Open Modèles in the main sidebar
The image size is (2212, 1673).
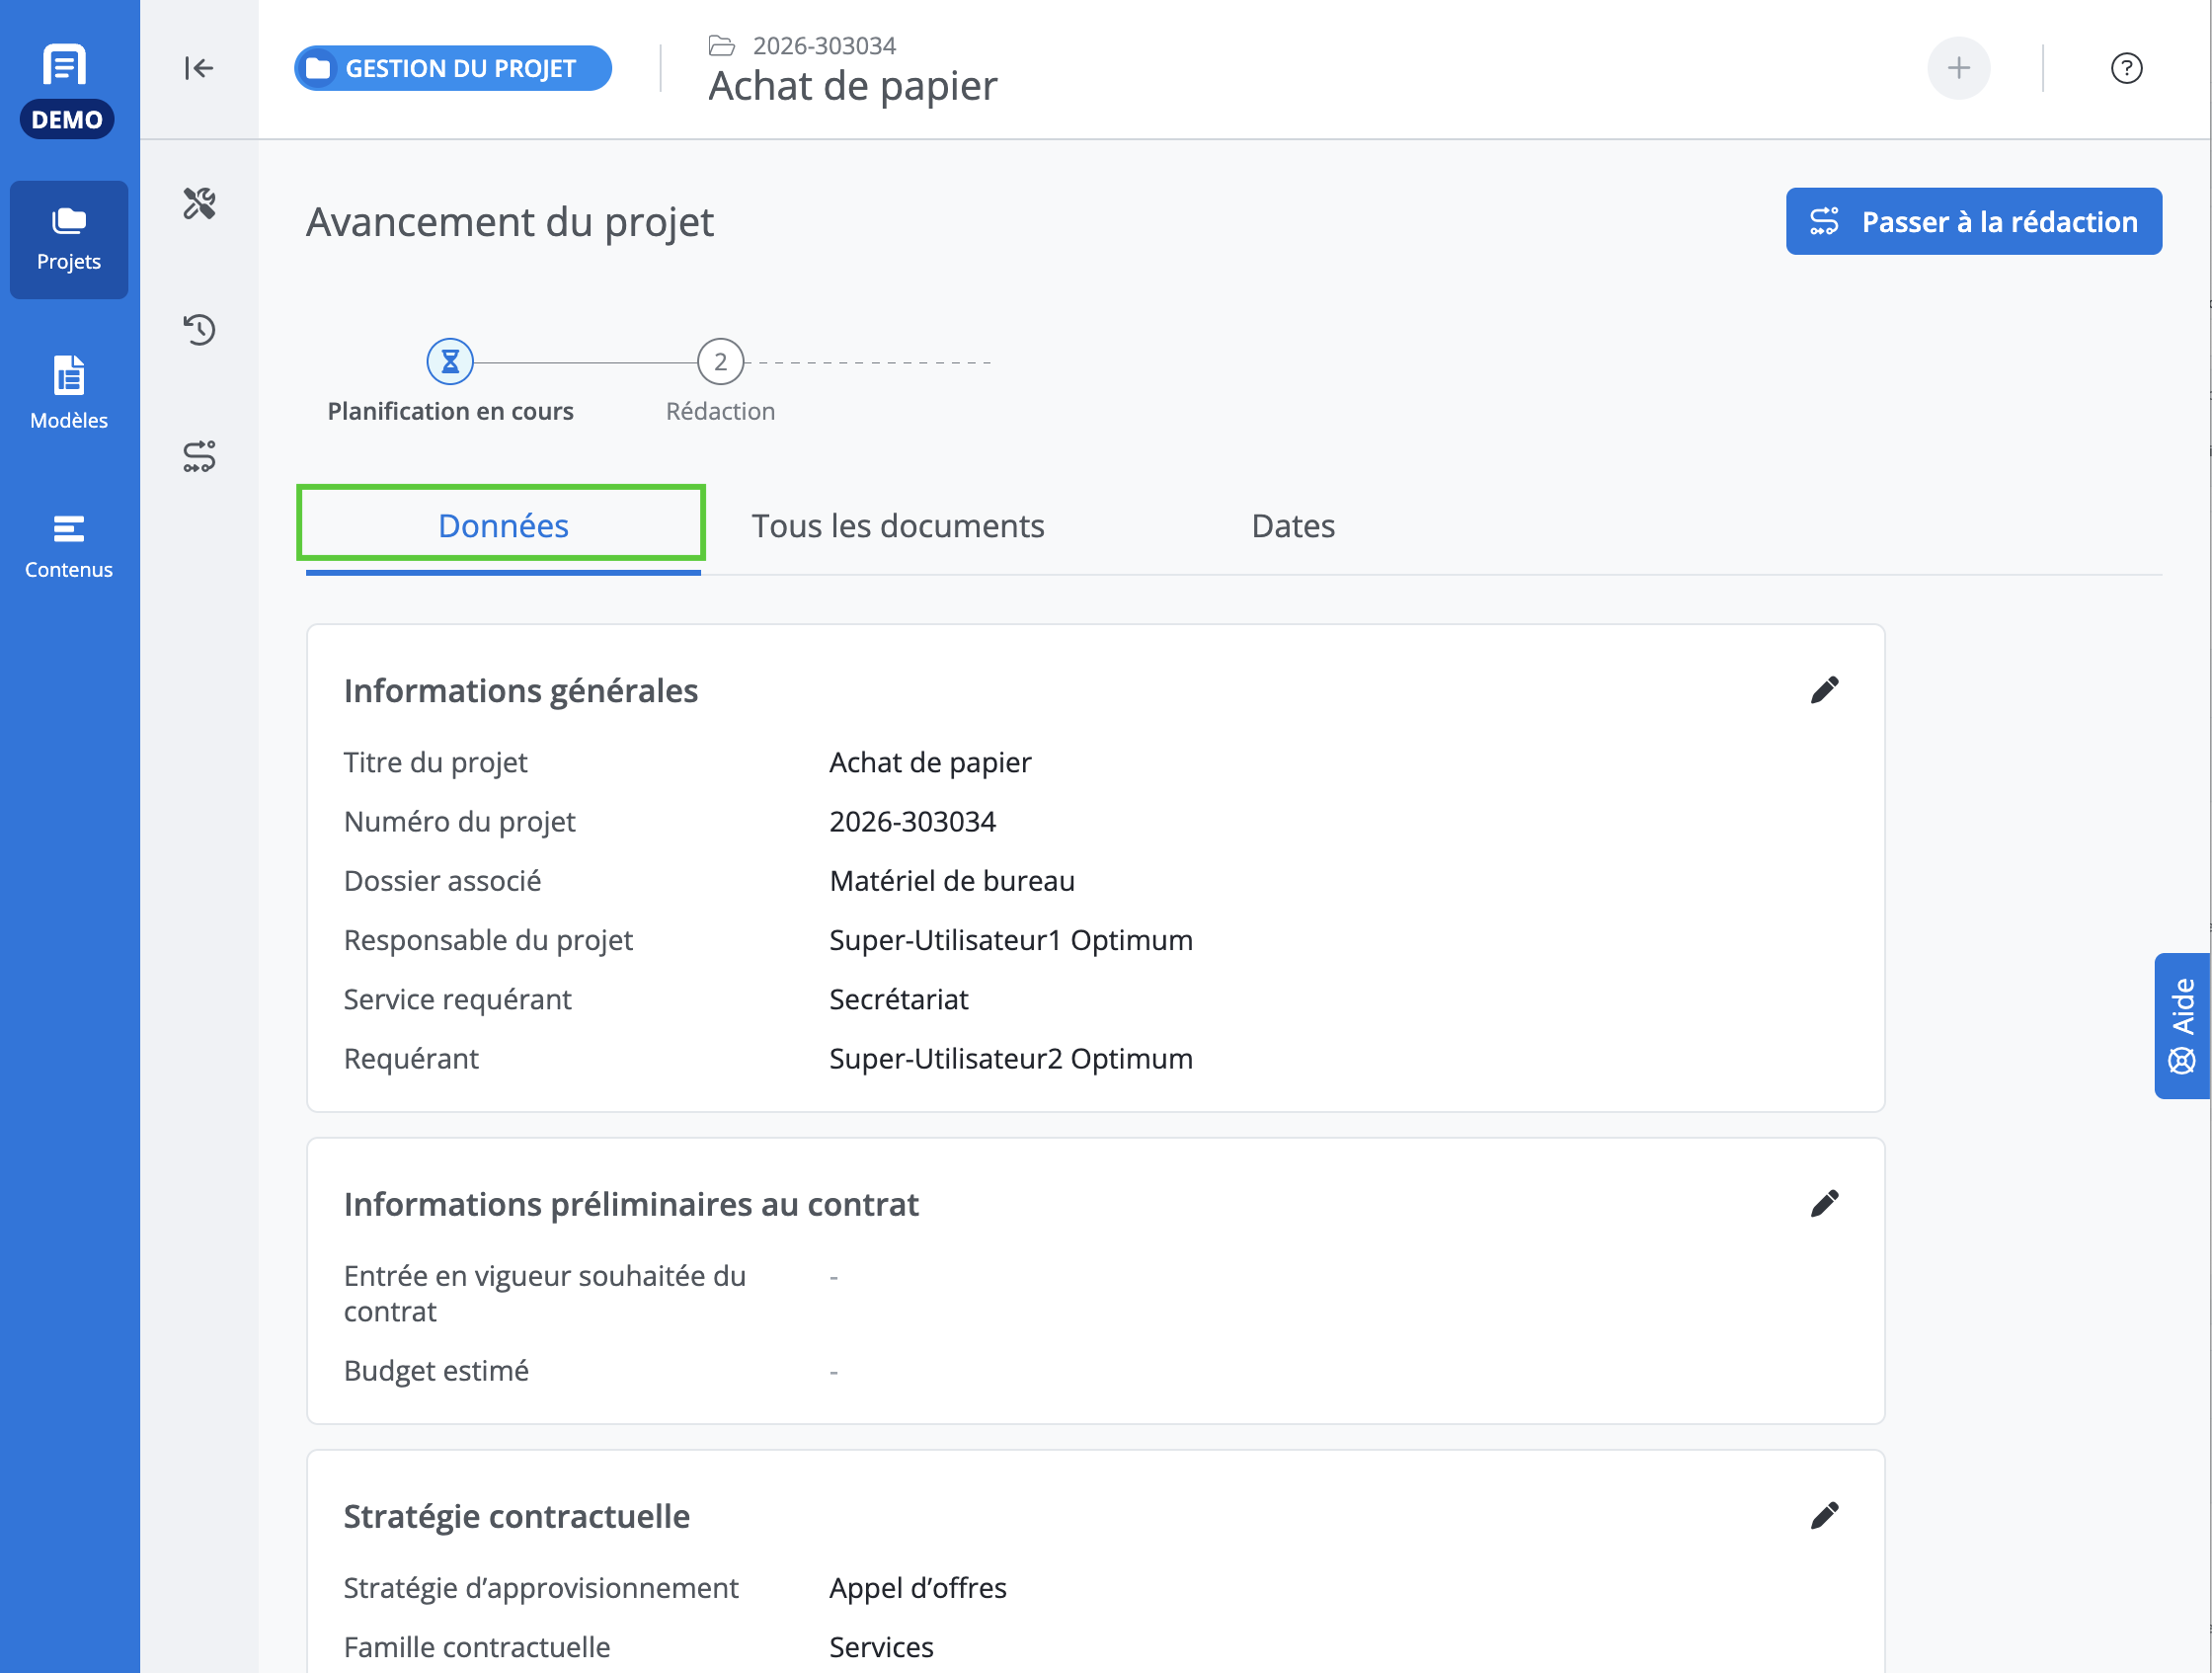[69, 393]
